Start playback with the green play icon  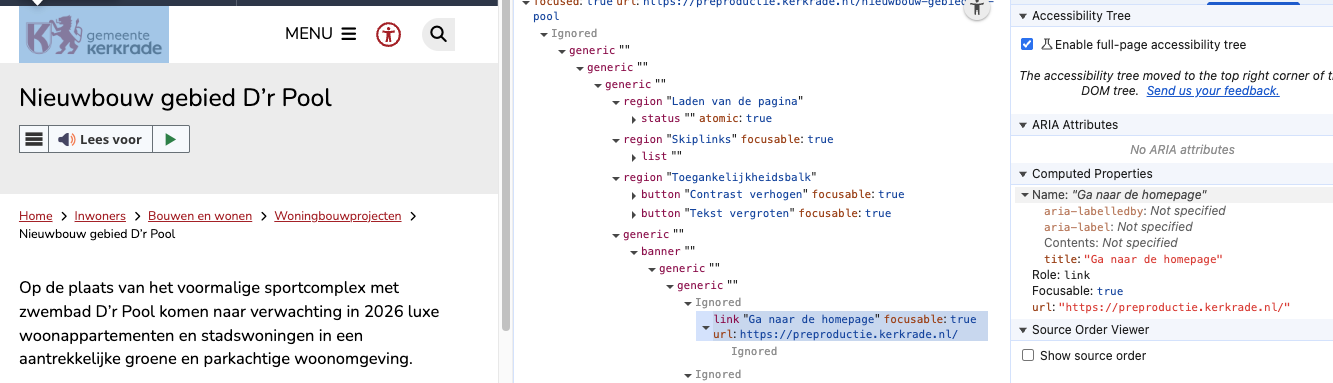pos(171,140)
